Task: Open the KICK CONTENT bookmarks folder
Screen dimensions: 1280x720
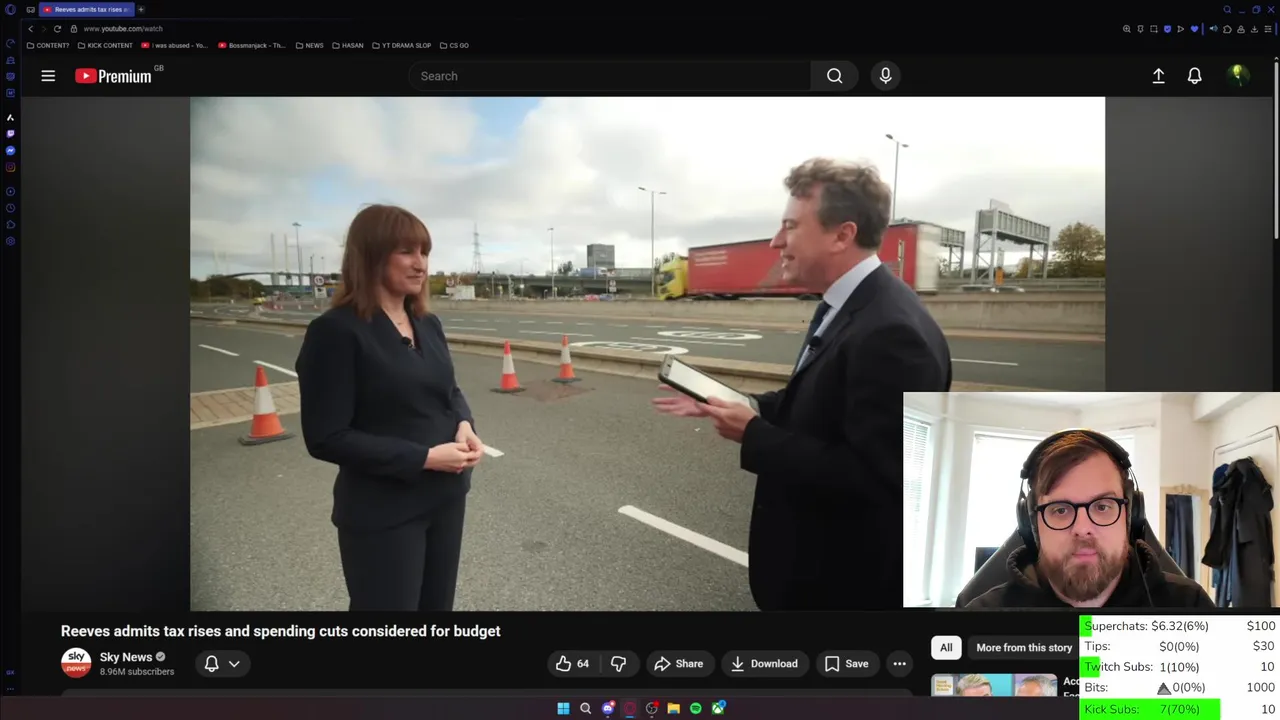Action: 105,45
